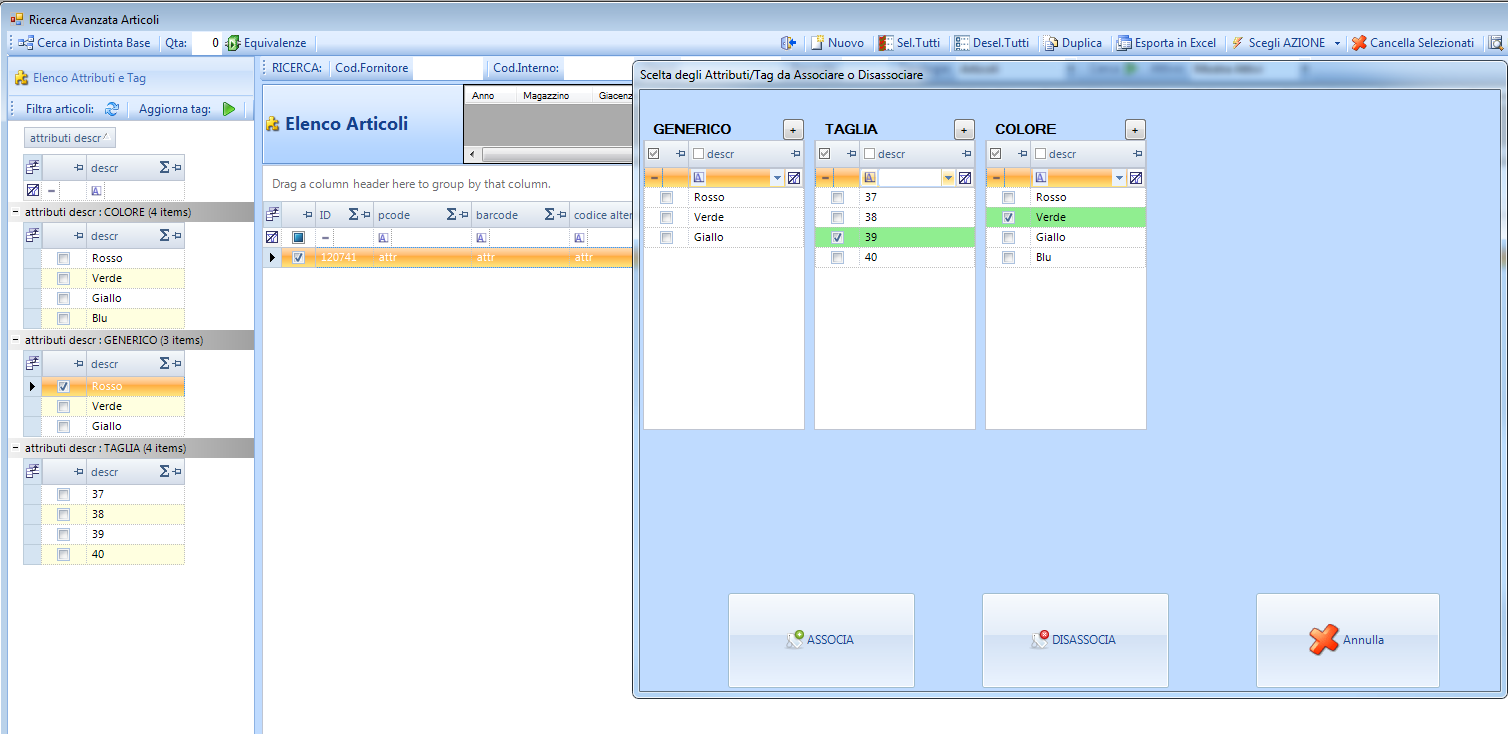Open the Scegli AZIONE dropdown arrow

tap(1337, 44)
